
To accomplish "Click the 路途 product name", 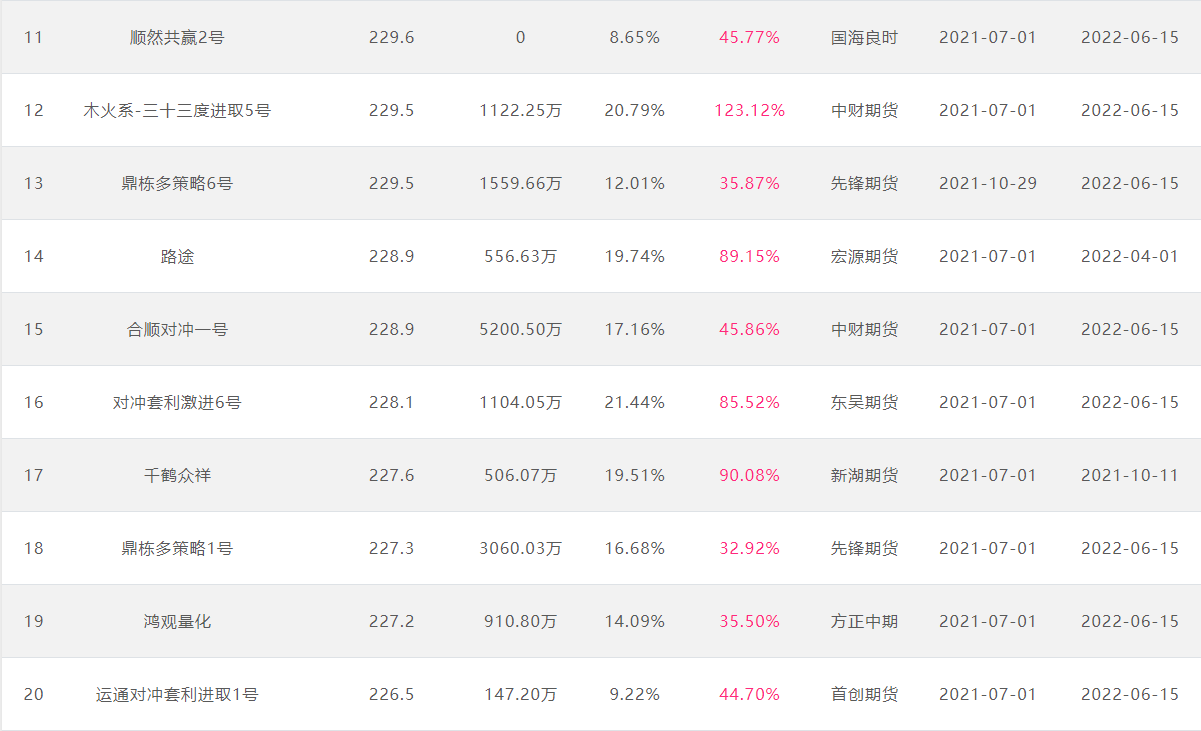I will pos(177,256).
